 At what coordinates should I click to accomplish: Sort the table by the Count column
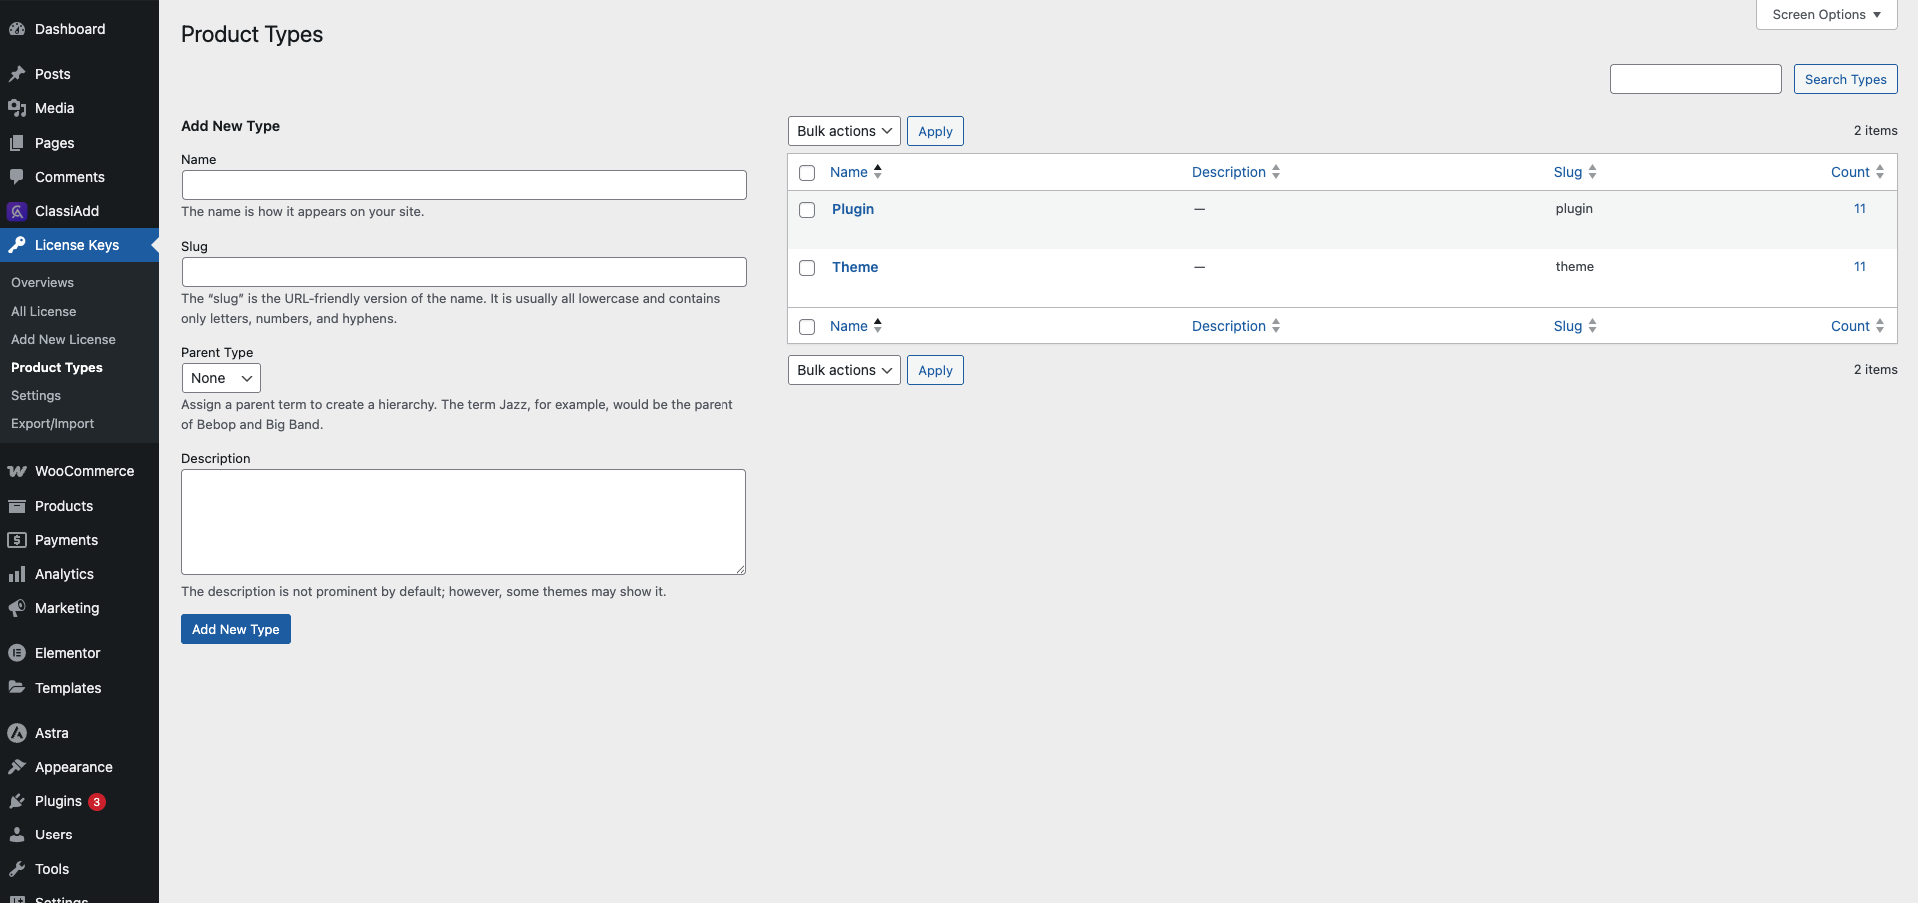pos(1849,172)
